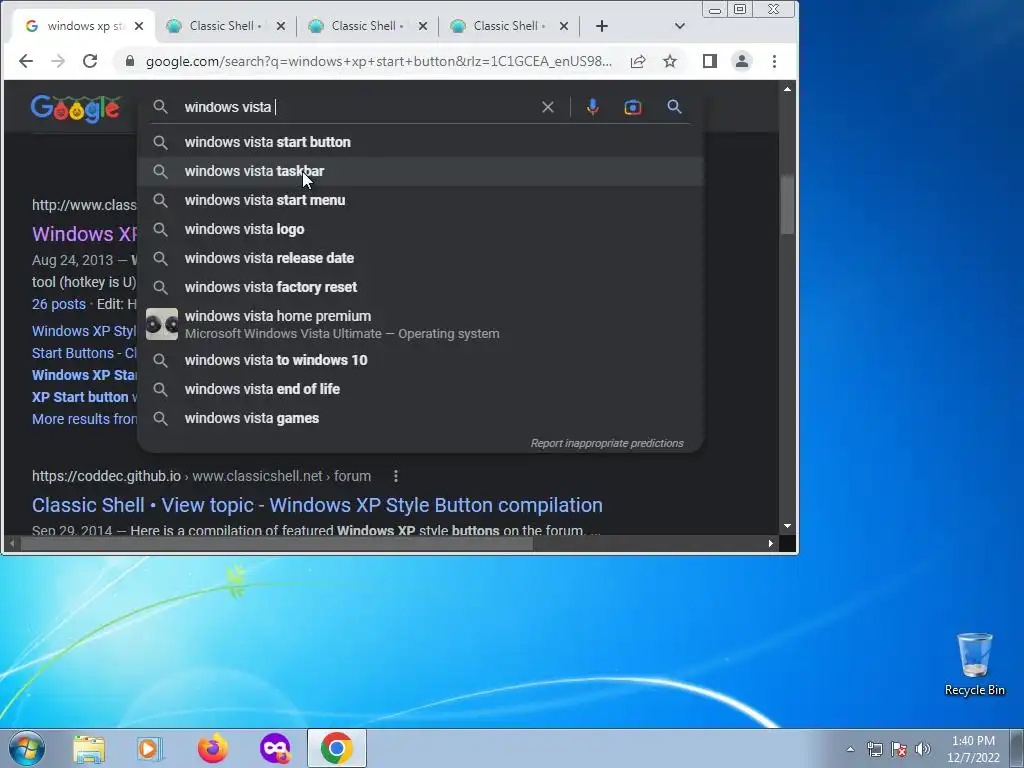
Task: Launch Windows Media Player from taskbar
Action: (150, 748)
